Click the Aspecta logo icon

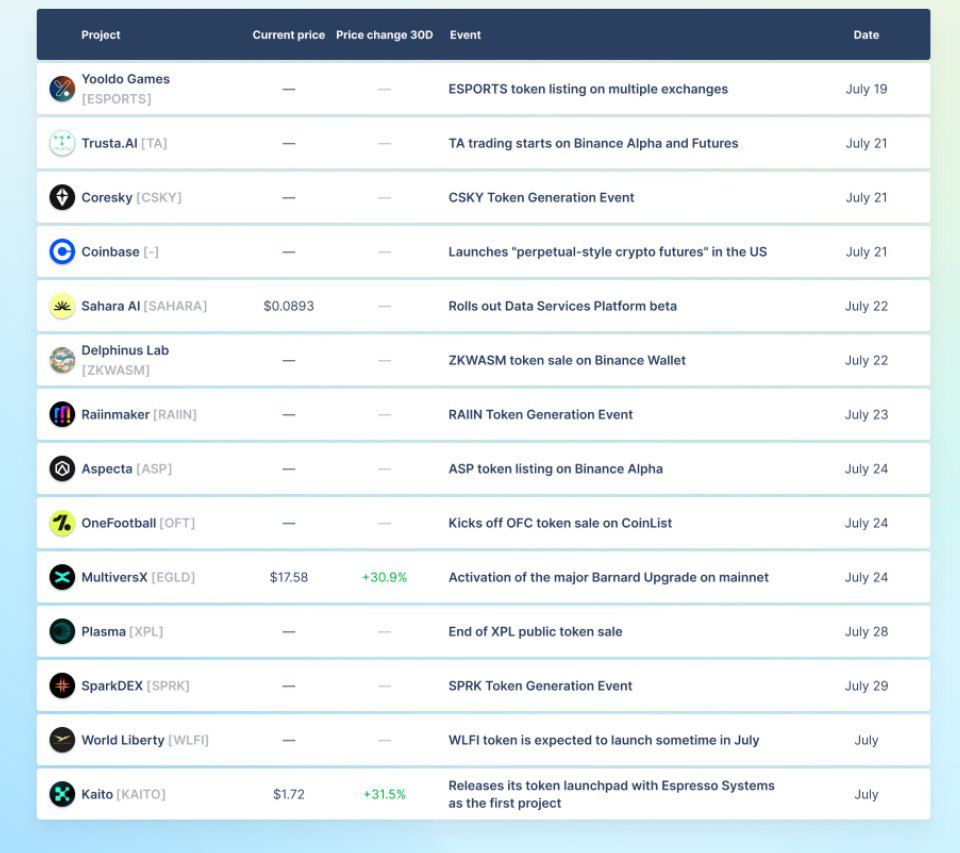pos(62,469)
